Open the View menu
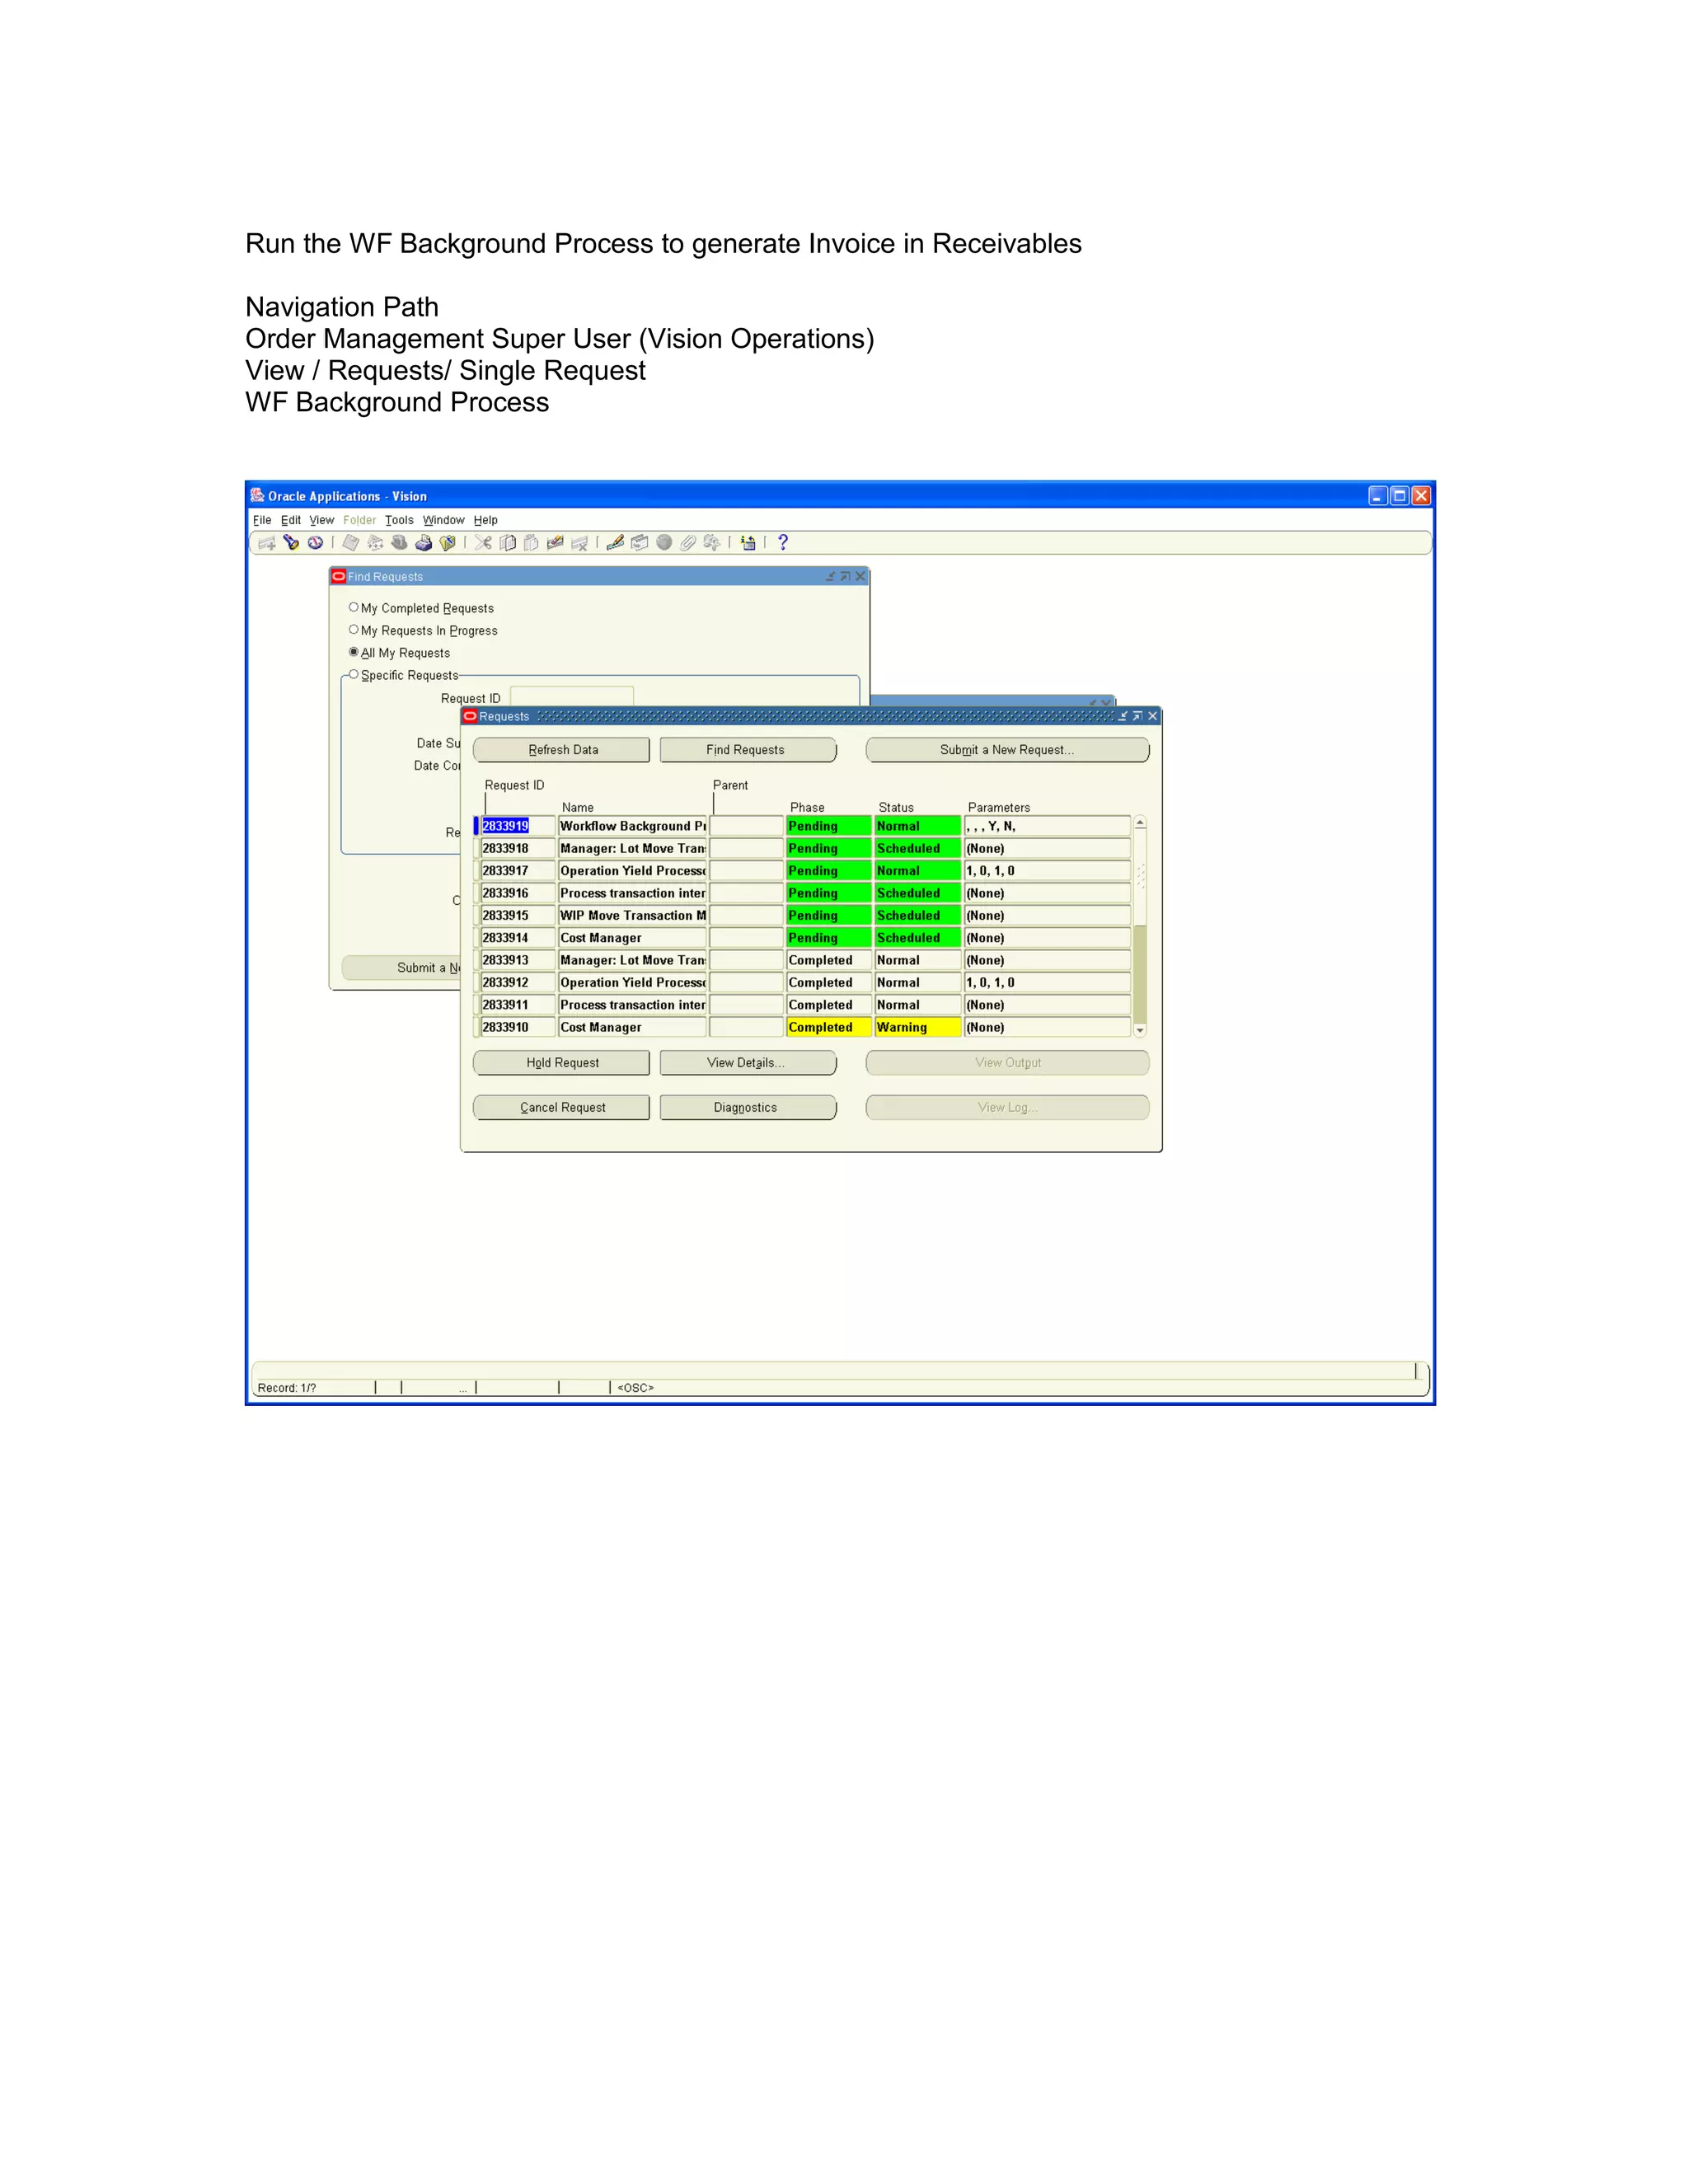The image size is (1688, 2184). 322,520
